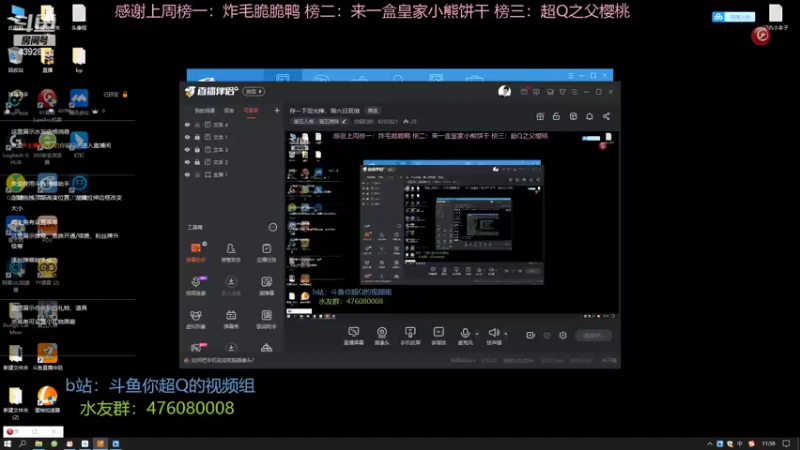Open File Explorer from taskbar
The height and width of the screenshot is (450, 800).
point(38,444)
